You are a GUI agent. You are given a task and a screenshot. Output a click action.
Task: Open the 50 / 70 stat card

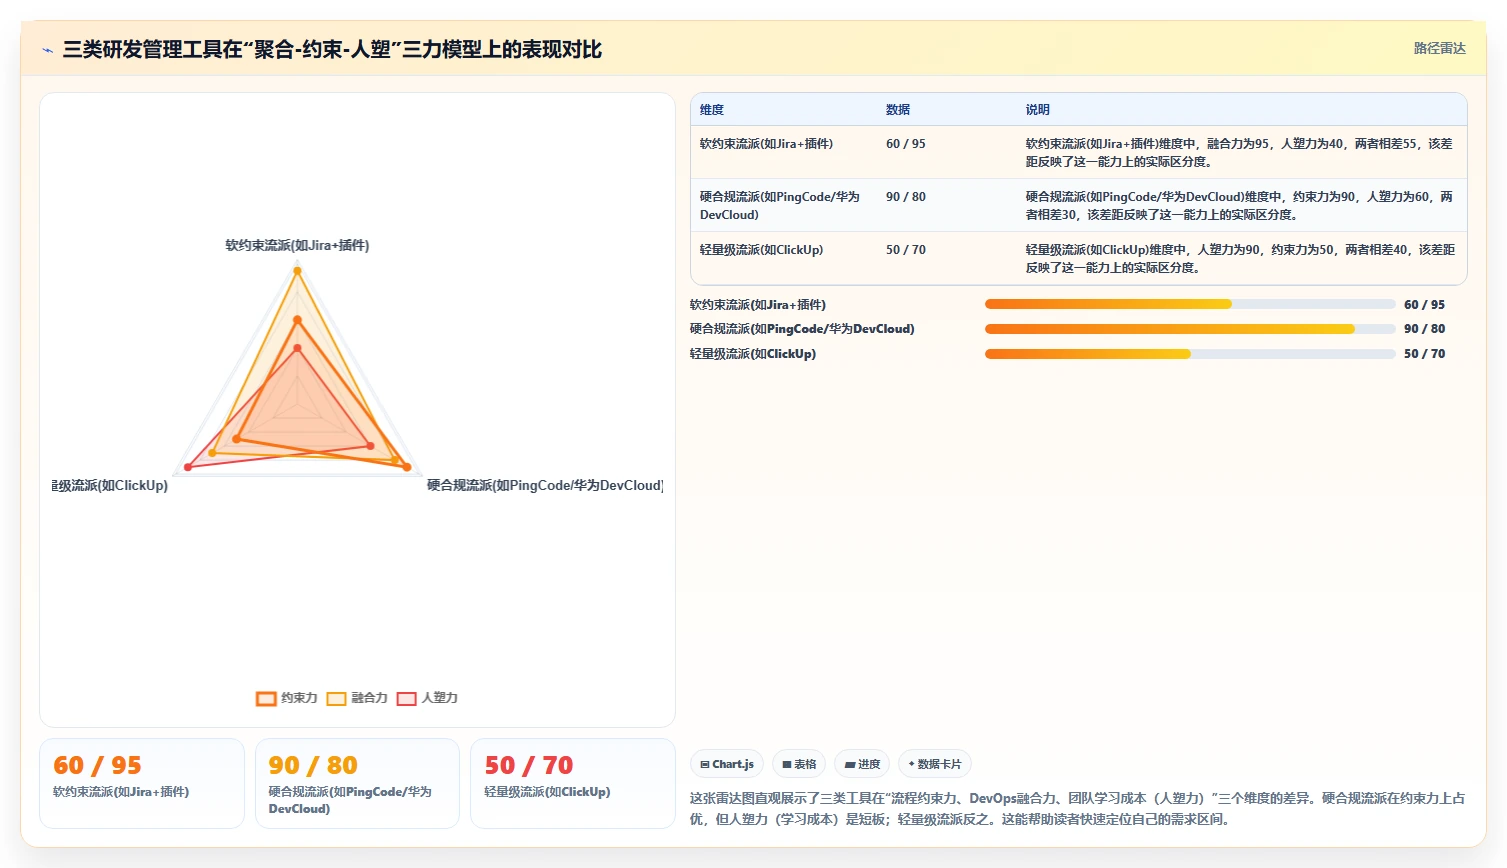pyautogui.click(x=573, y=783)
